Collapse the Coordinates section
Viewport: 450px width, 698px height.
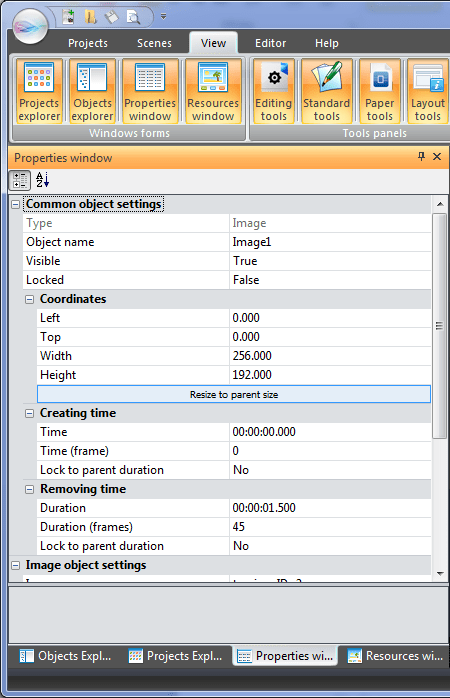click(x=29, y=299)
